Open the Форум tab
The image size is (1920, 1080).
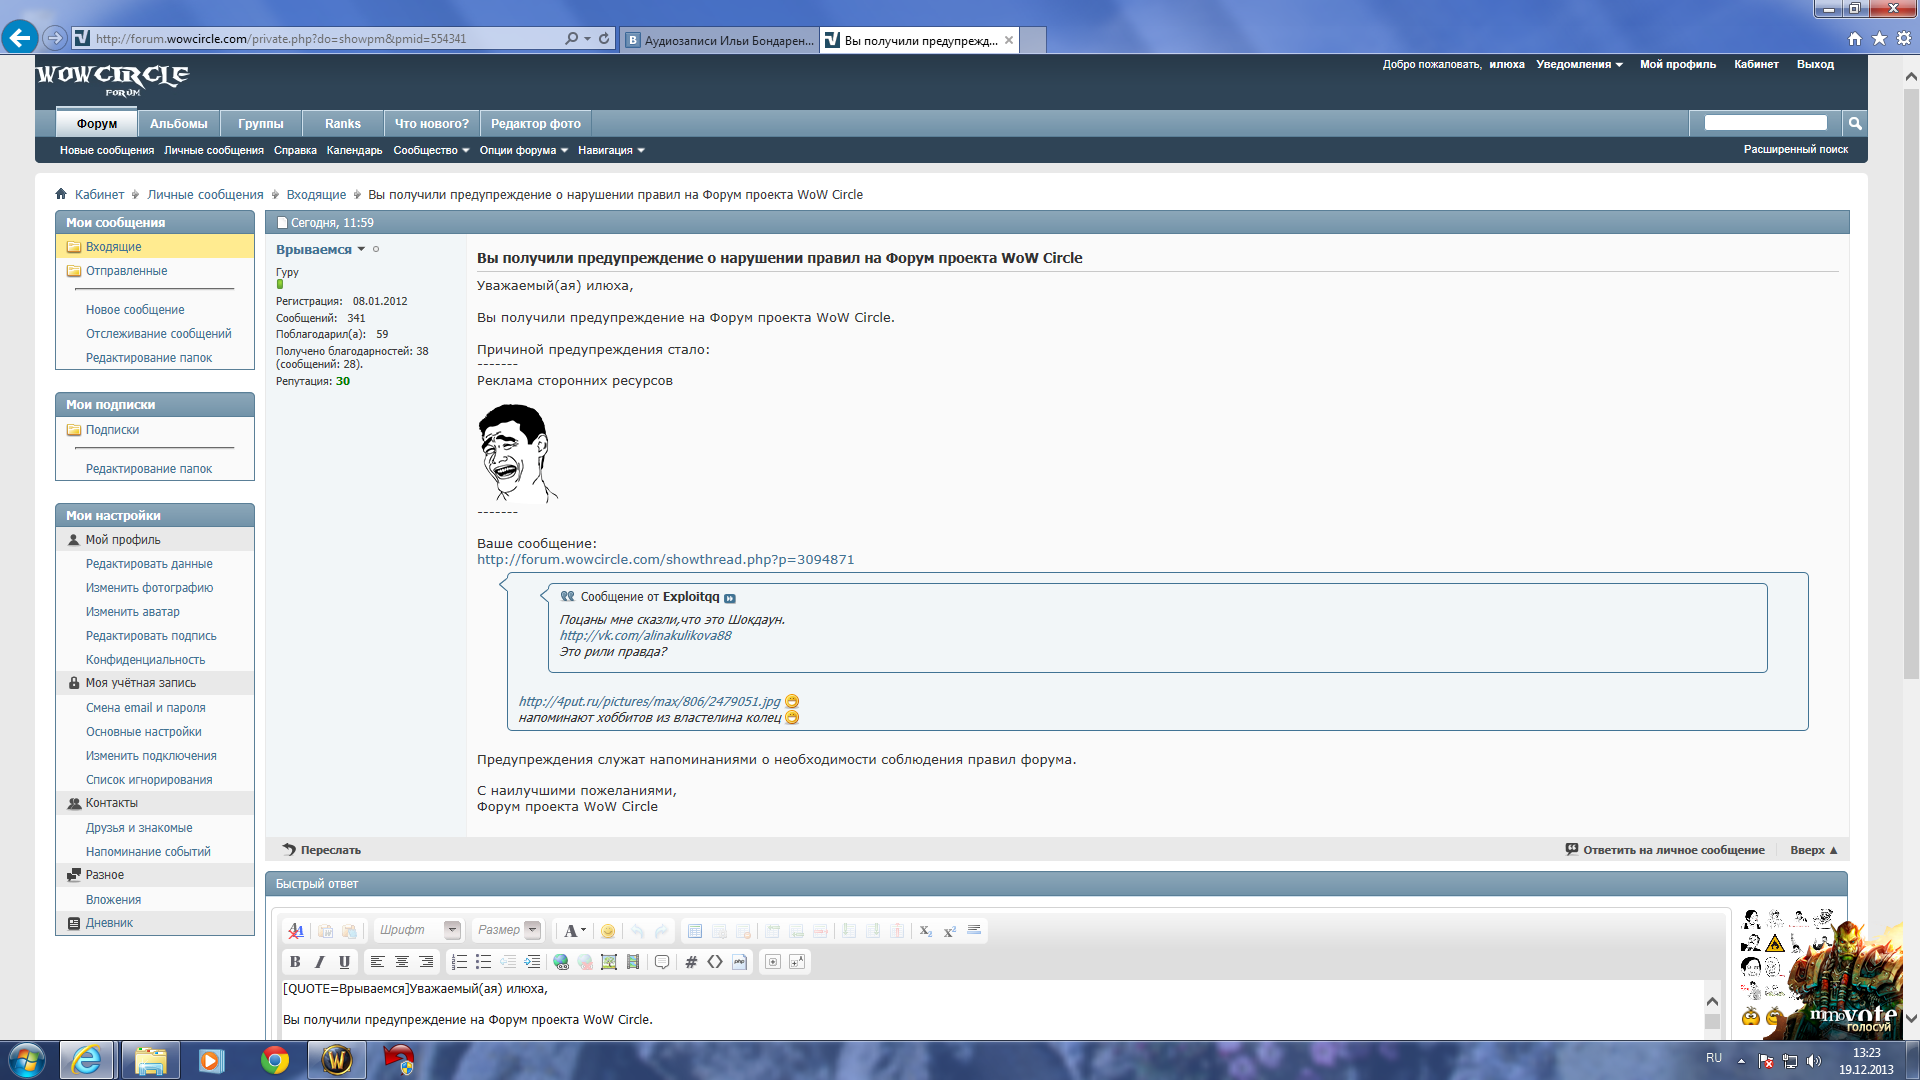(97, 124)
